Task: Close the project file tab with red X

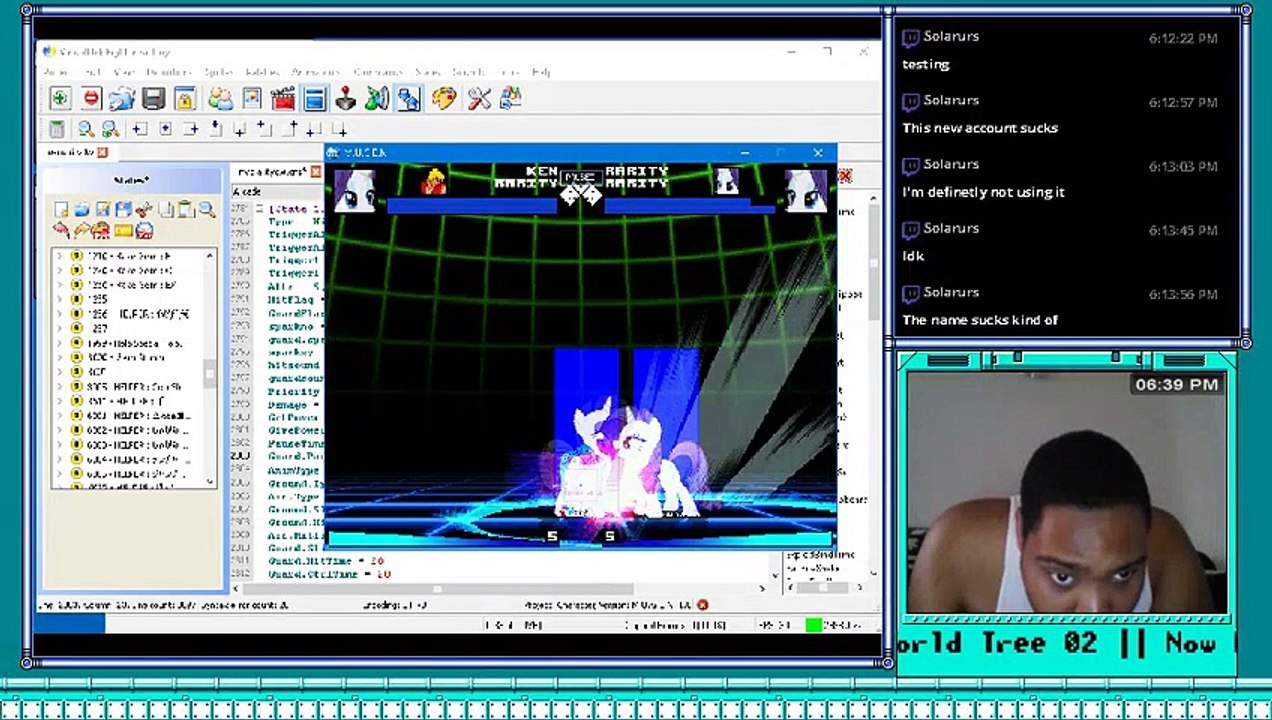Action: [x=102, y=152]
